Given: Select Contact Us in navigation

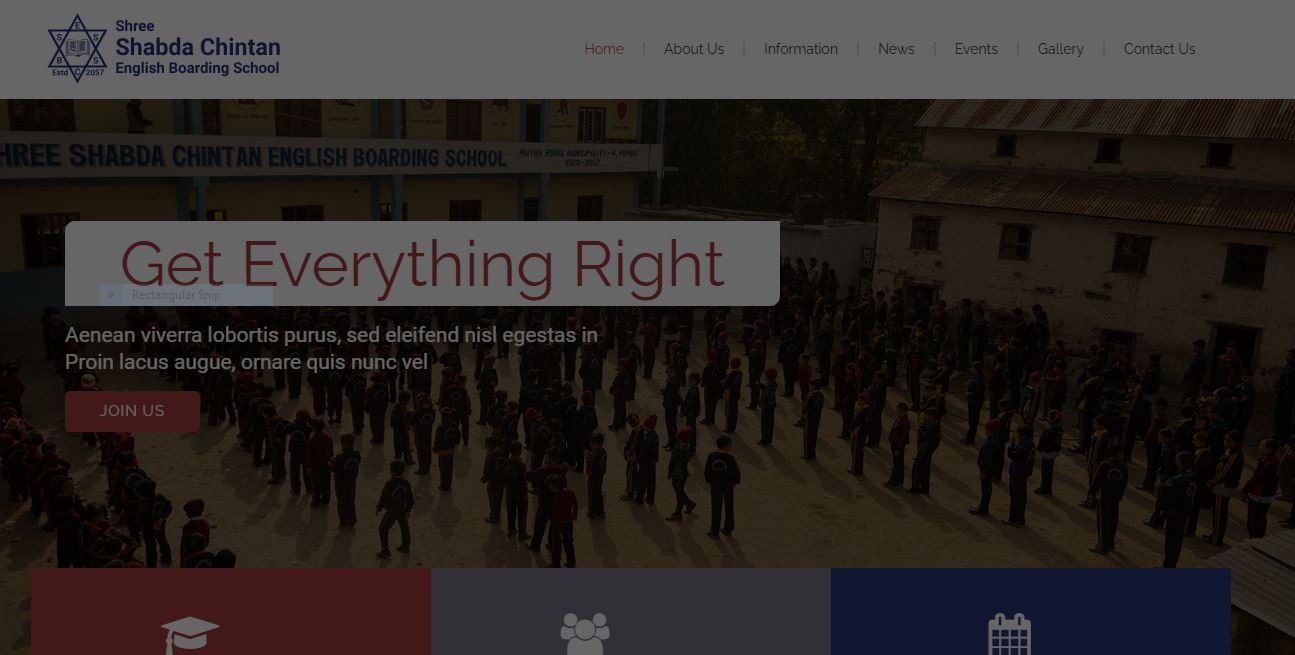Looking at the screenshot, I should 1160,49.
